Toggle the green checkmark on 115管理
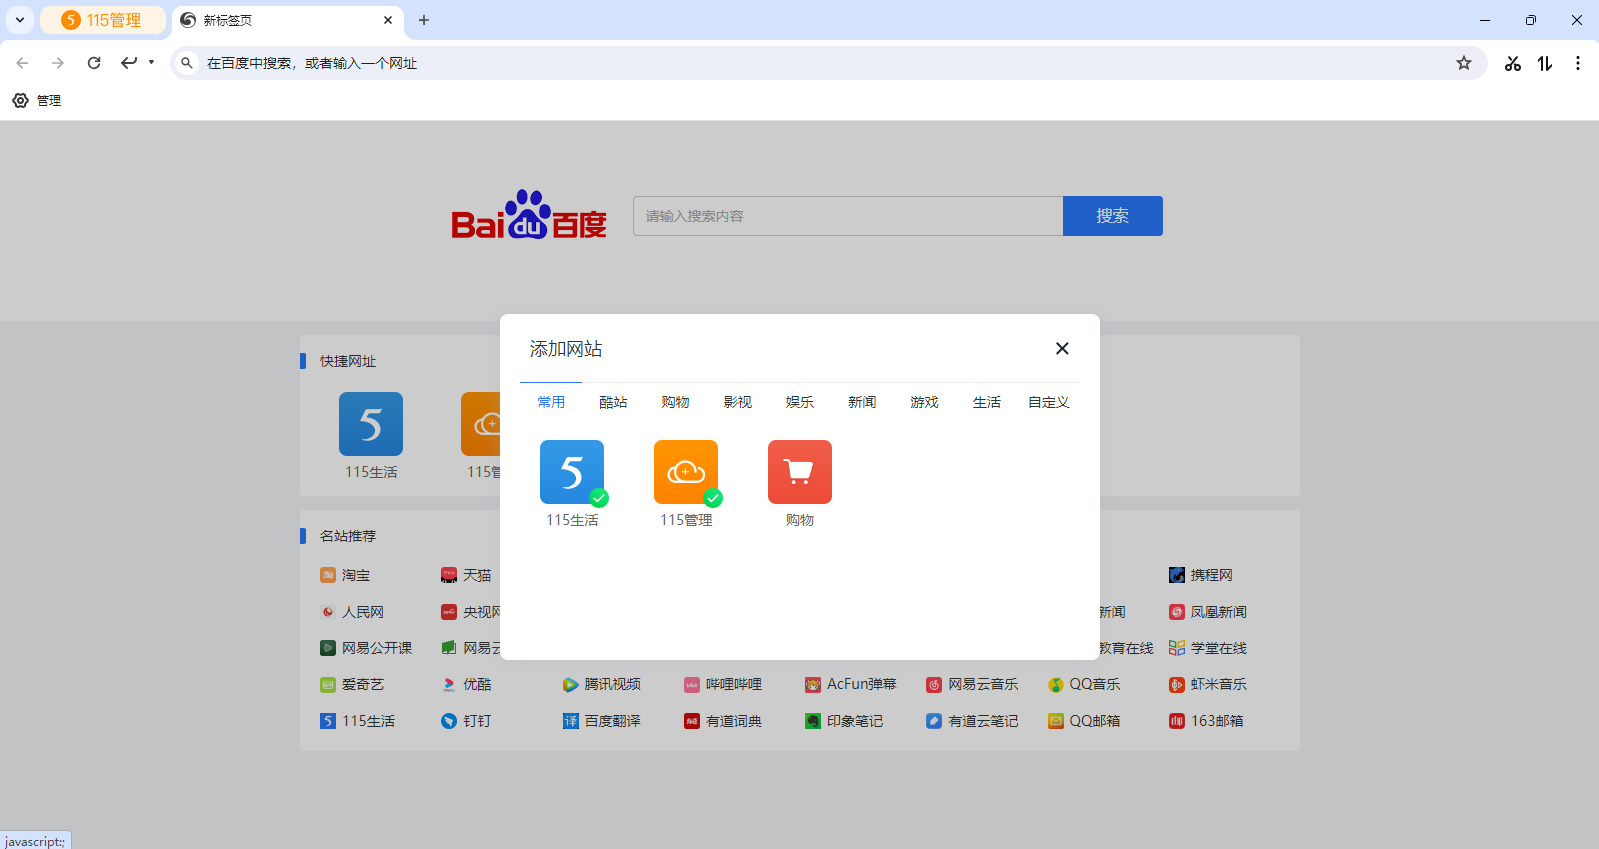Screen dimensions: 1599x849 (x=713, y=498)
